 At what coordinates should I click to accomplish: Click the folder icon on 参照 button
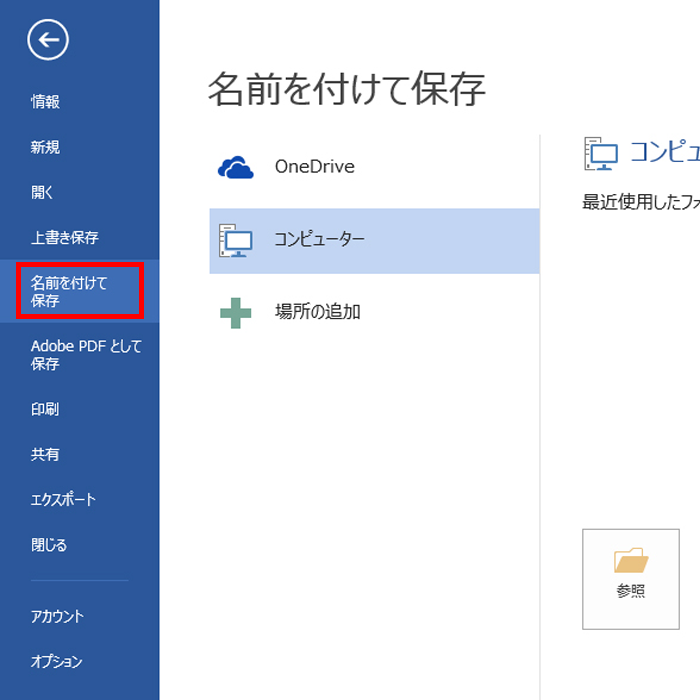pyautogui.click(x=631, y=560)
